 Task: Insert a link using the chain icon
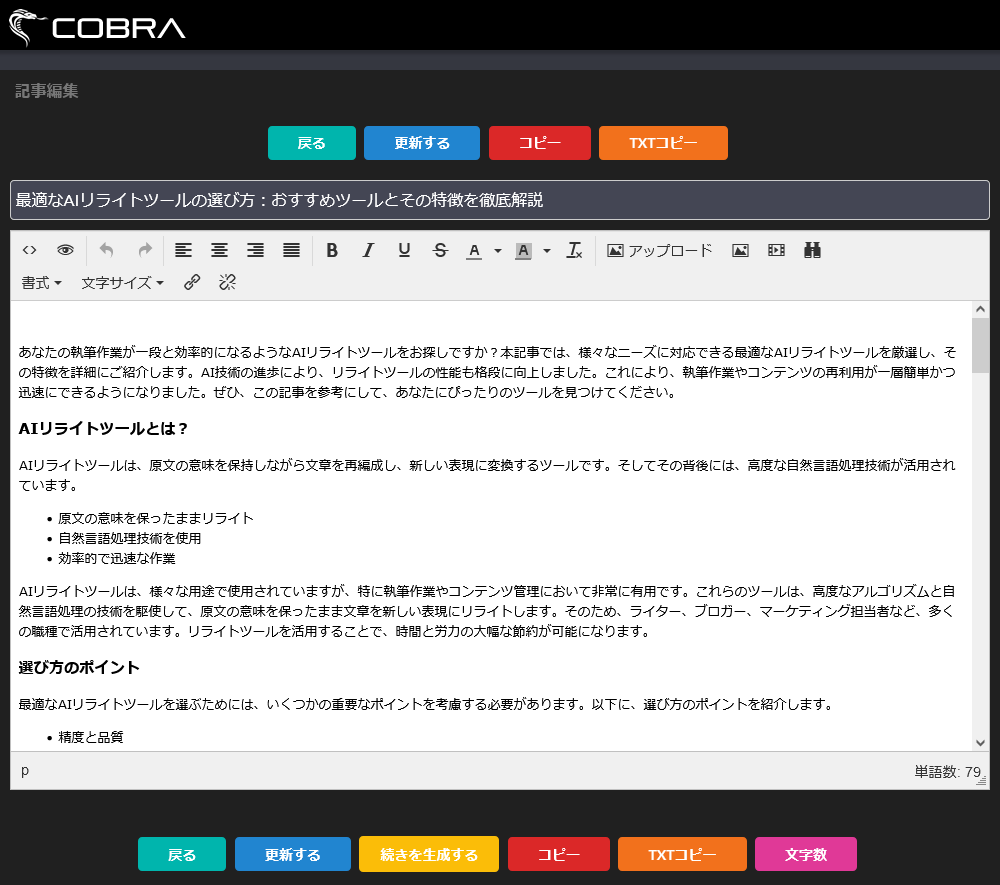click(x=192, y=283)
